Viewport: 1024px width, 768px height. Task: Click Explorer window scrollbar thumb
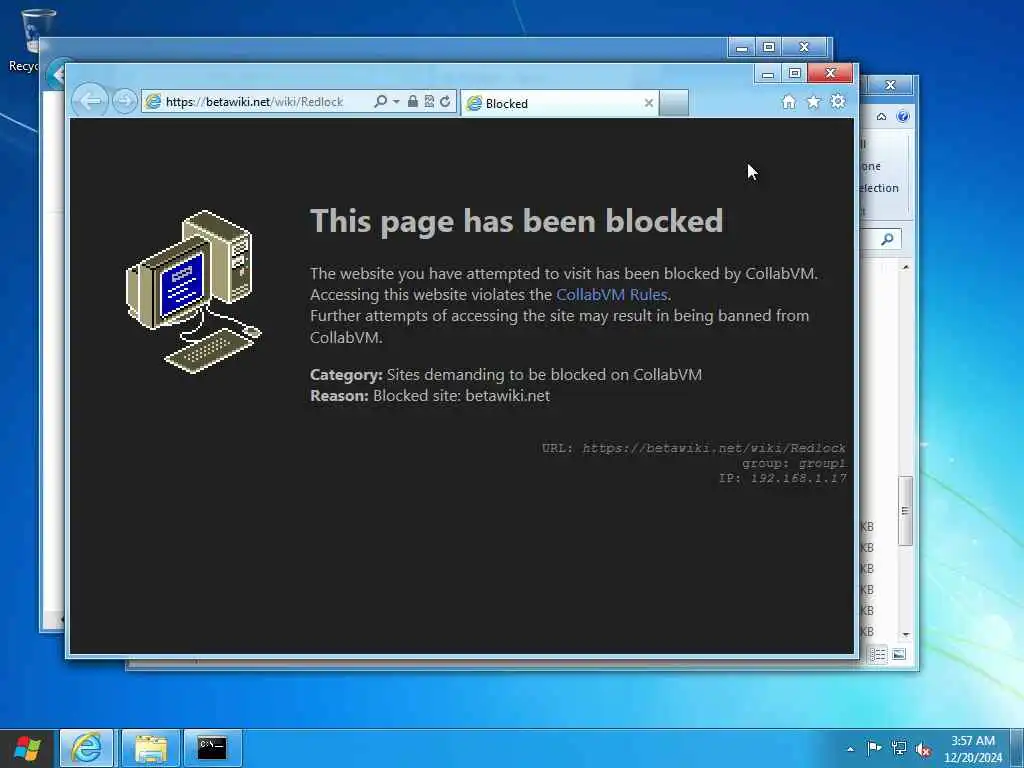[x=905, y=511]
